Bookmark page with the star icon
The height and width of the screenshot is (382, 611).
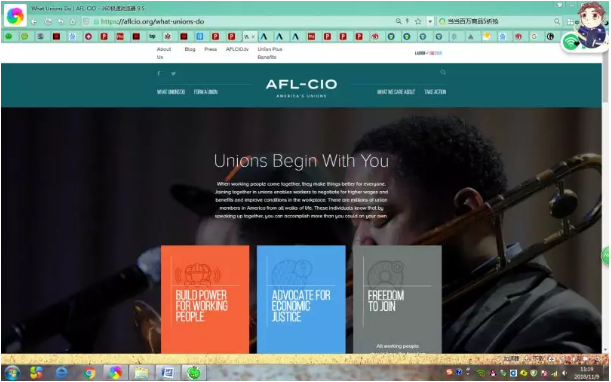click(x=418, y=21)
